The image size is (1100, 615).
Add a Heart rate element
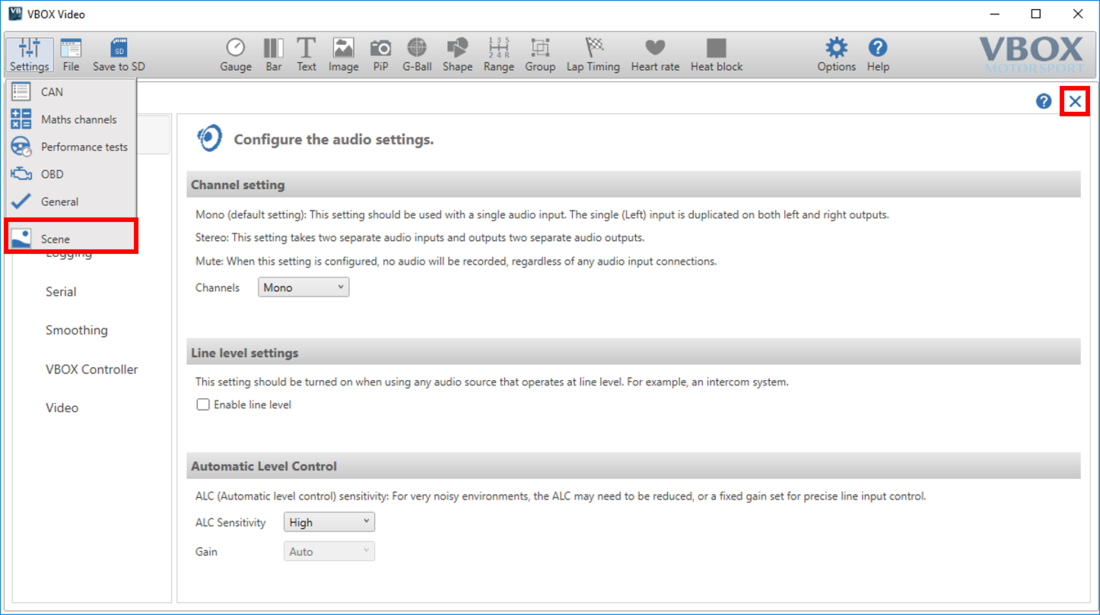coord(655,55)
